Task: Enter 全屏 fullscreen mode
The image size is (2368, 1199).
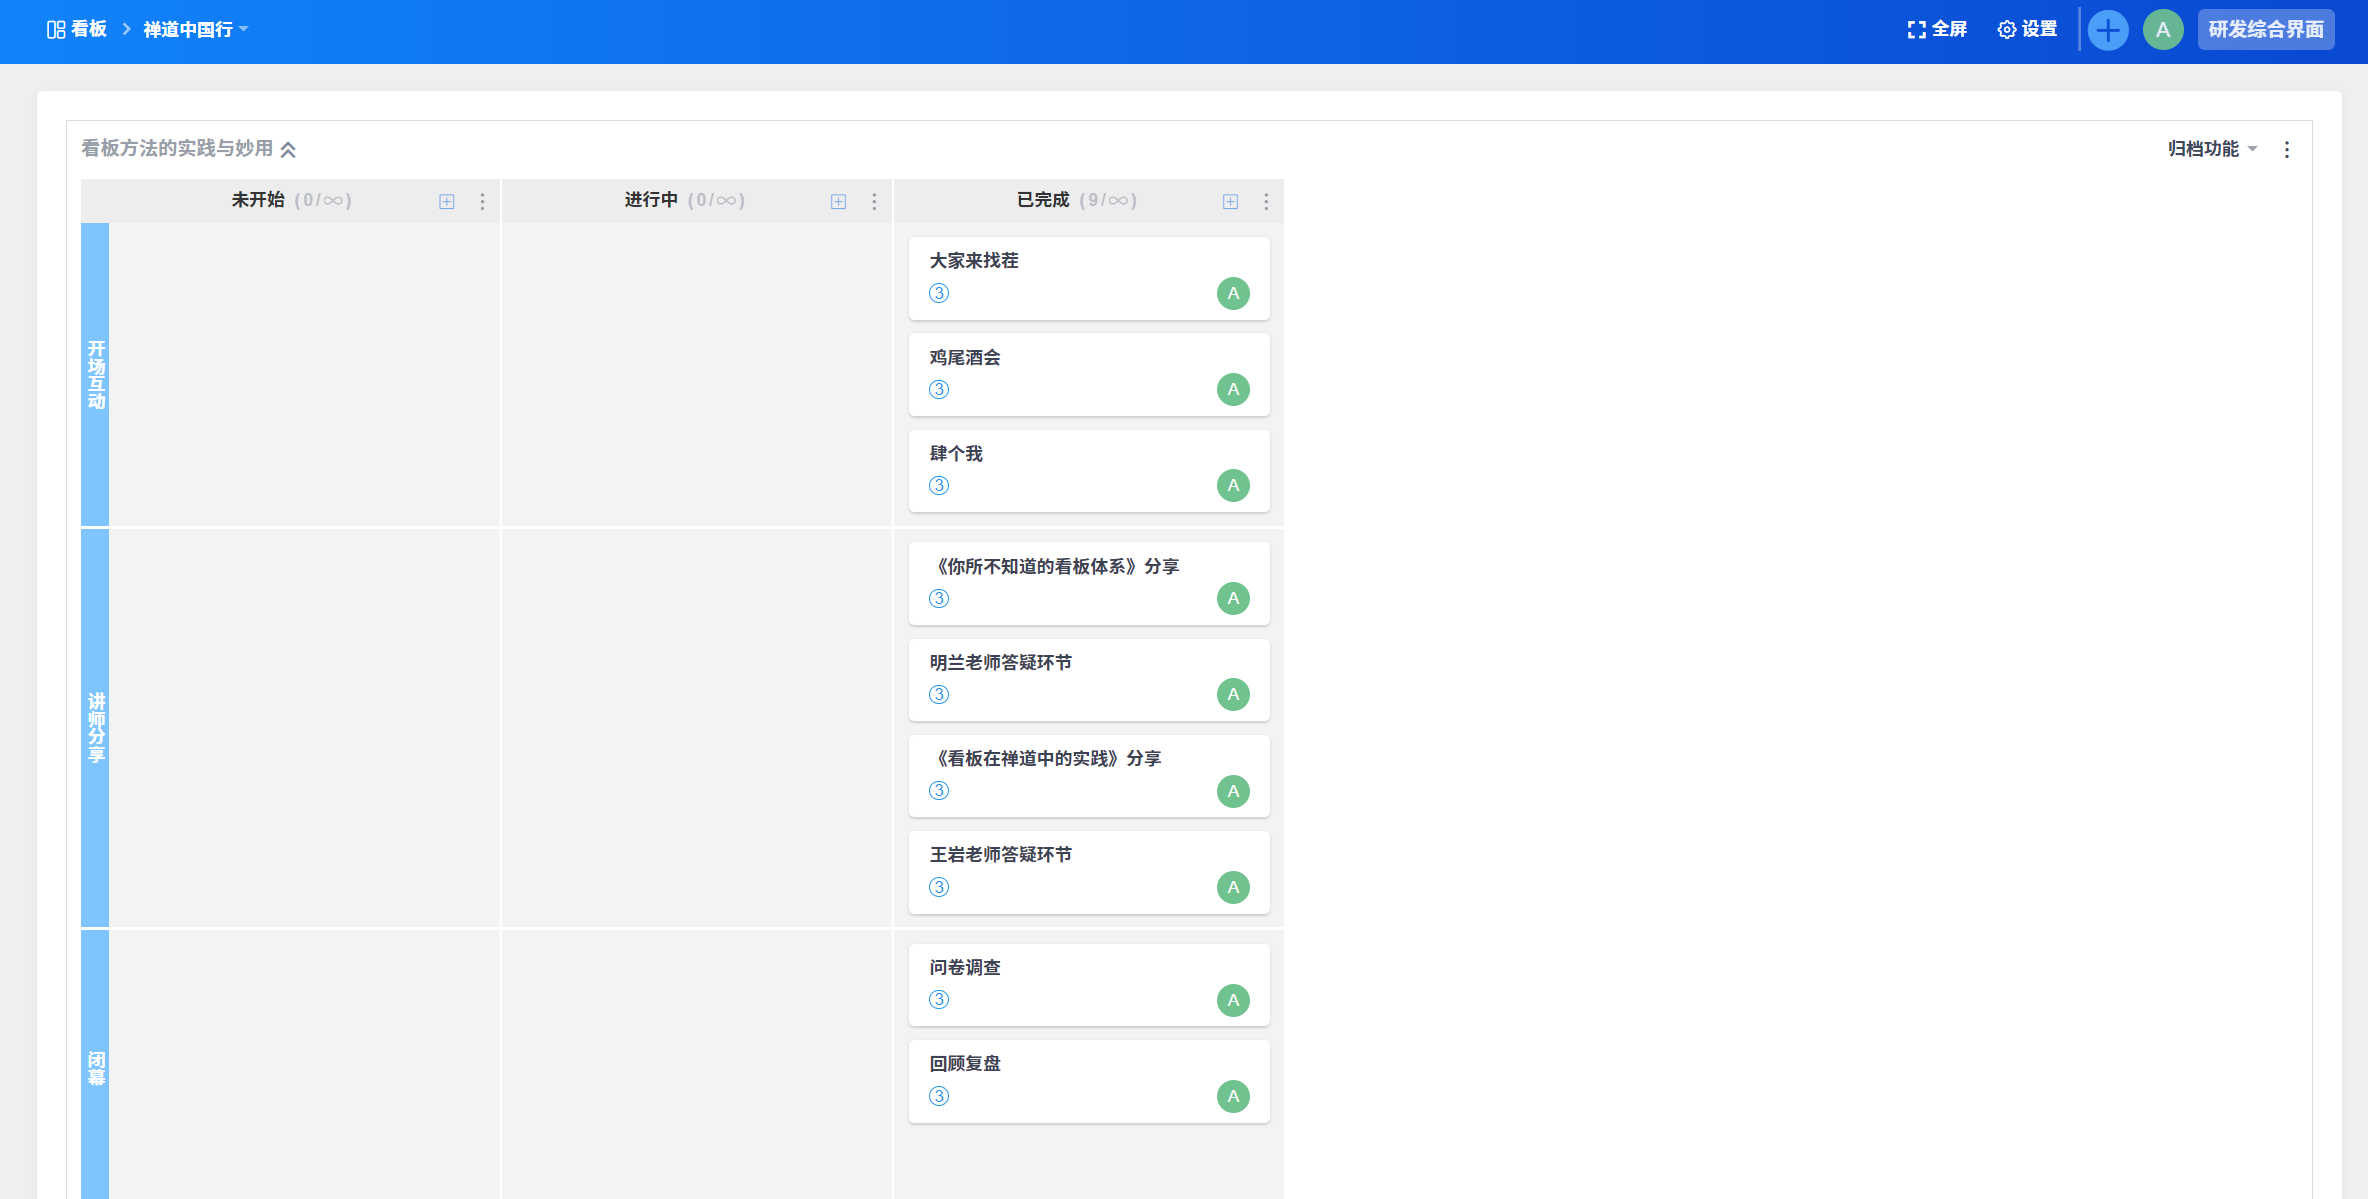Action: point(1937,30)
